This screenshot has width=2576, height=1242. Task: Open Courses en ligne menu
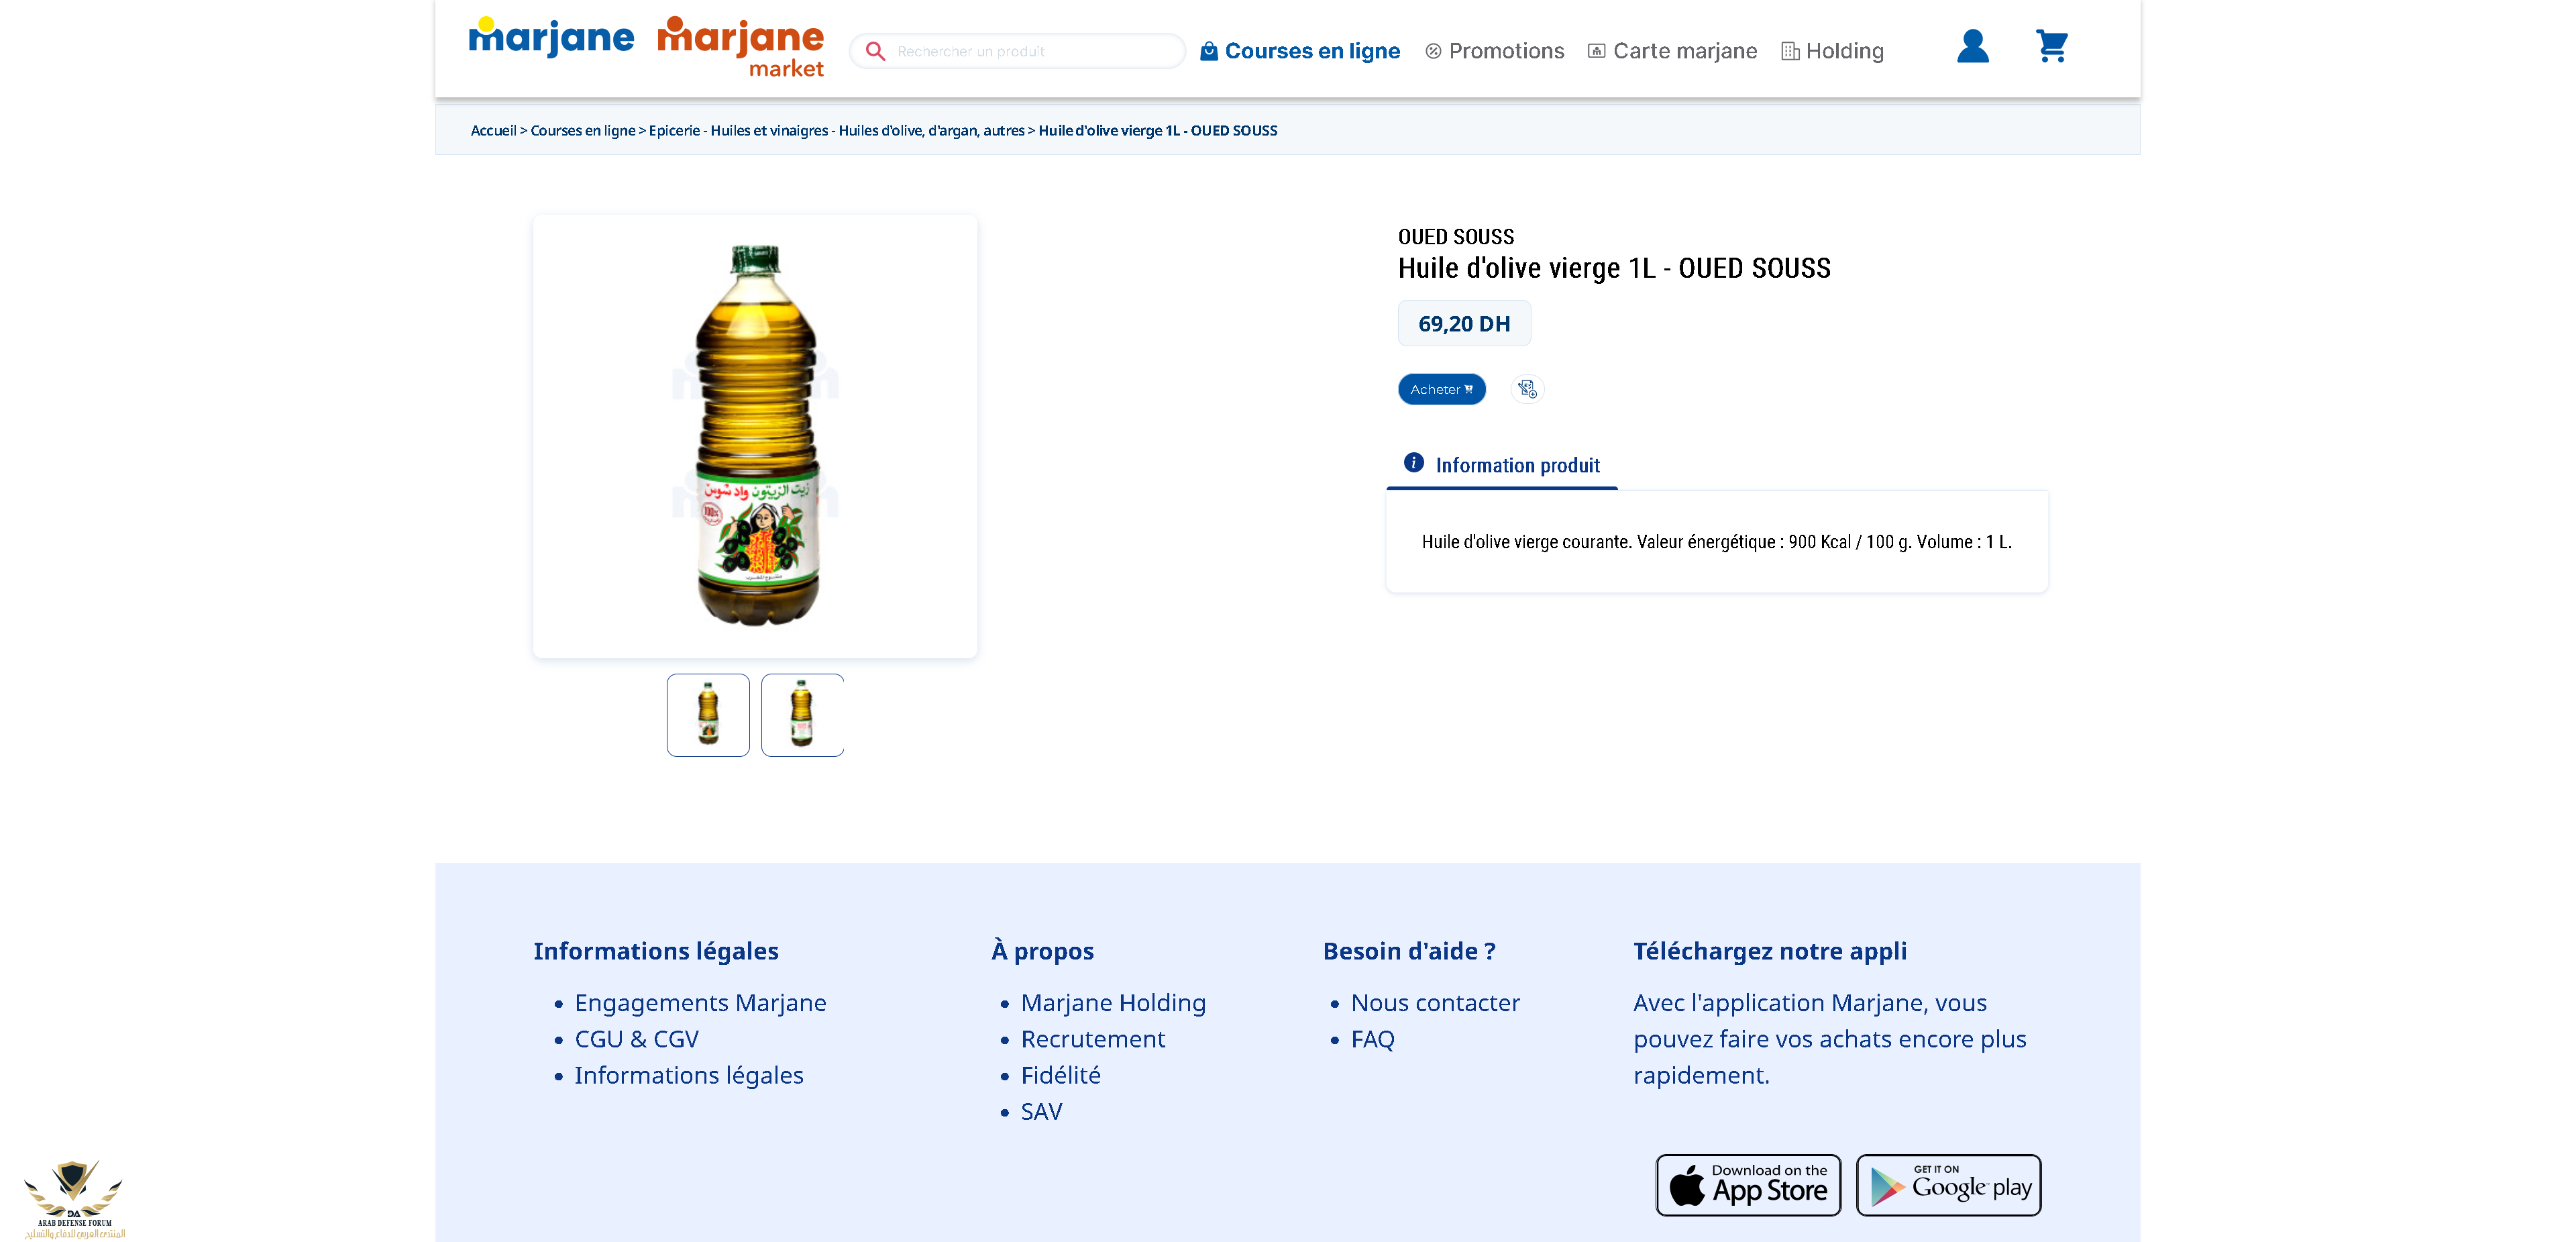coord(1300,51)
